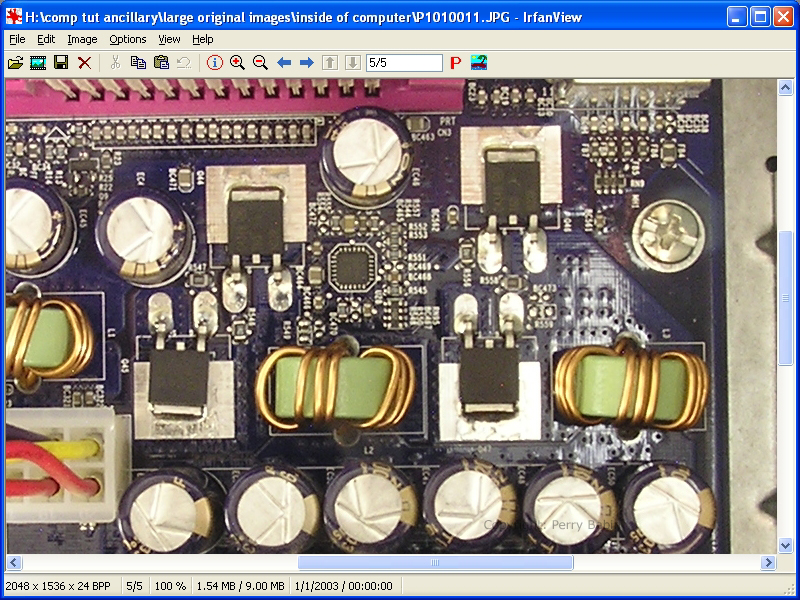Click the horizontal scrollbar right arrow
The height and width of the screenshot is (600, 800).
pyautogui.click(x=768, y=563)
